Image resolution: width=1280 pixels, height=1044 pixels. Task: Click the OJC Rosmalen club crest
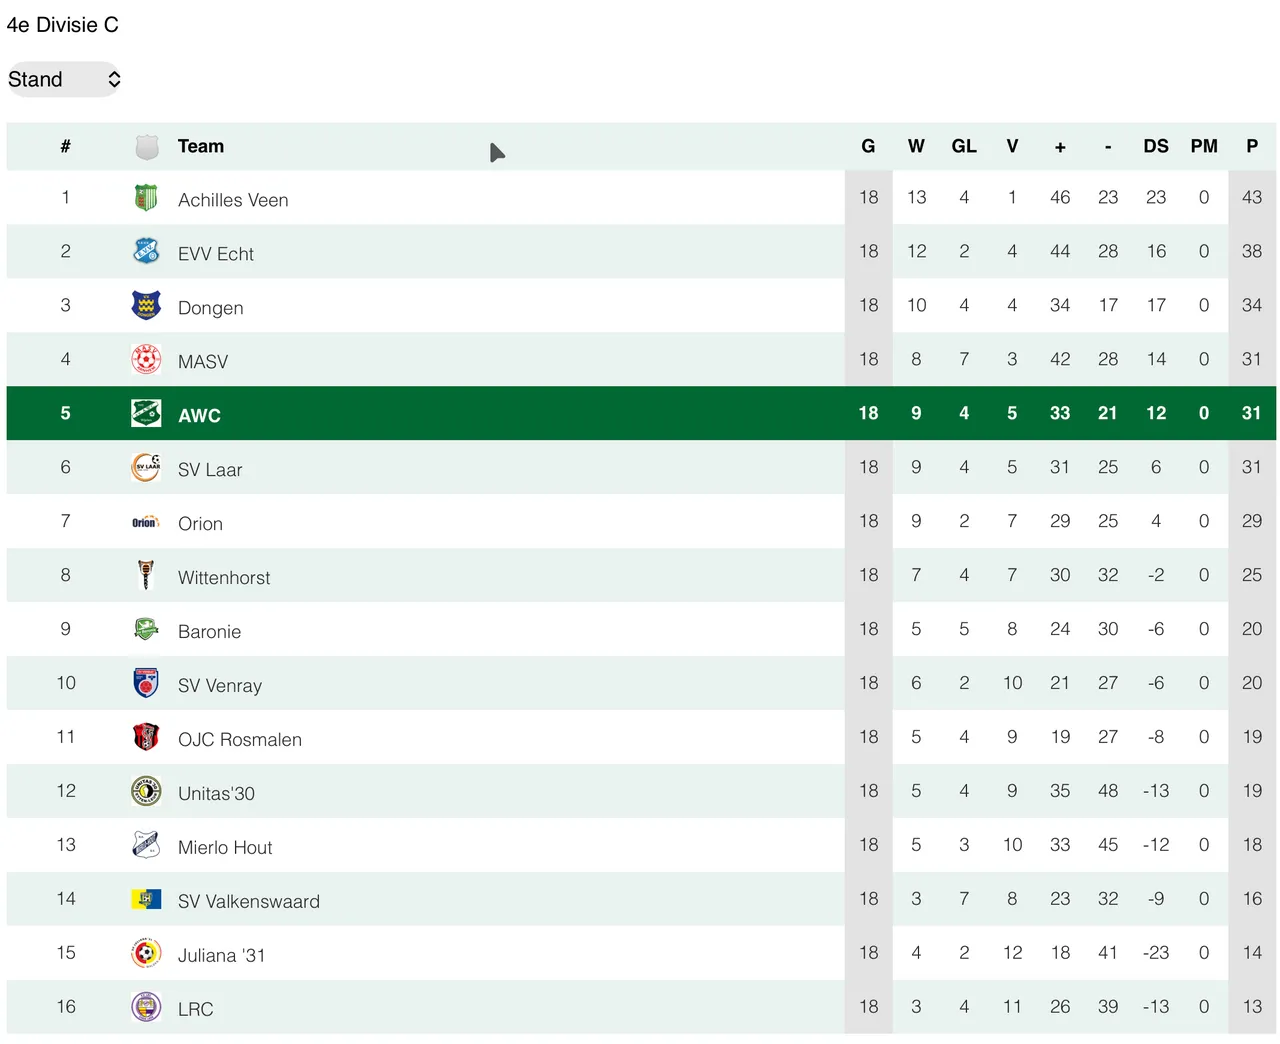(146, 737)
